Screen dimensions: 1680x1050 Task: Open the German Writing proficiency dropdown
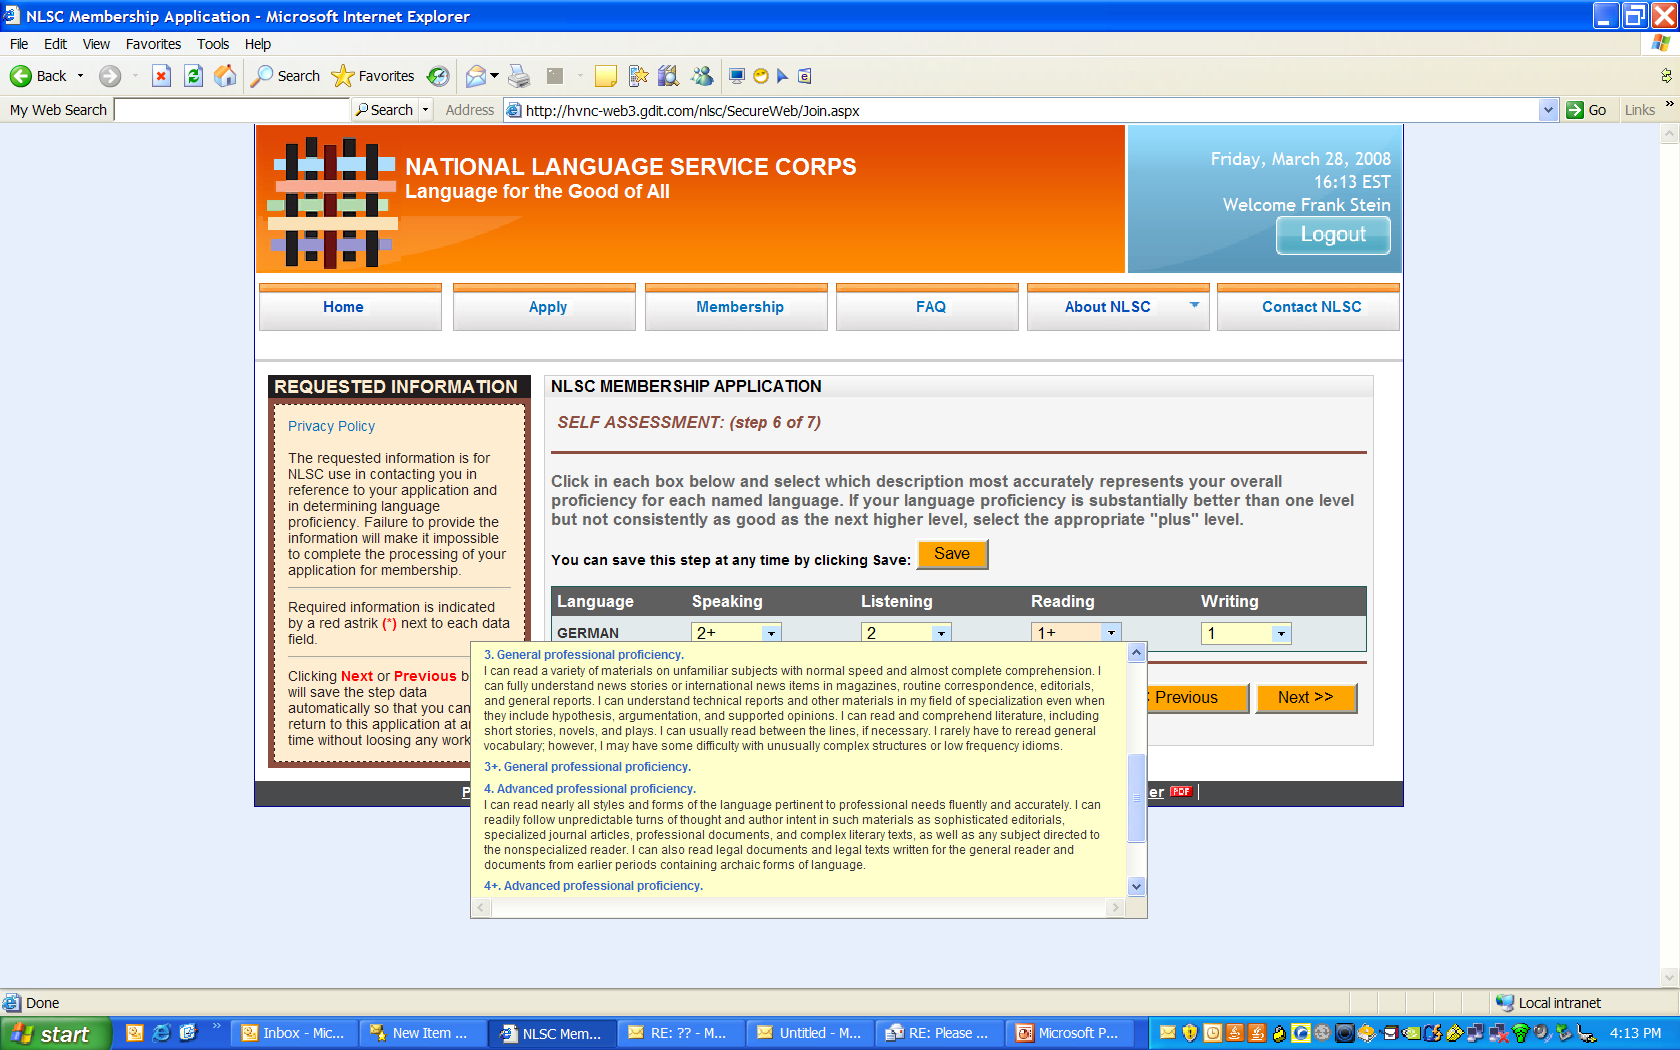tap(1281, 633)
